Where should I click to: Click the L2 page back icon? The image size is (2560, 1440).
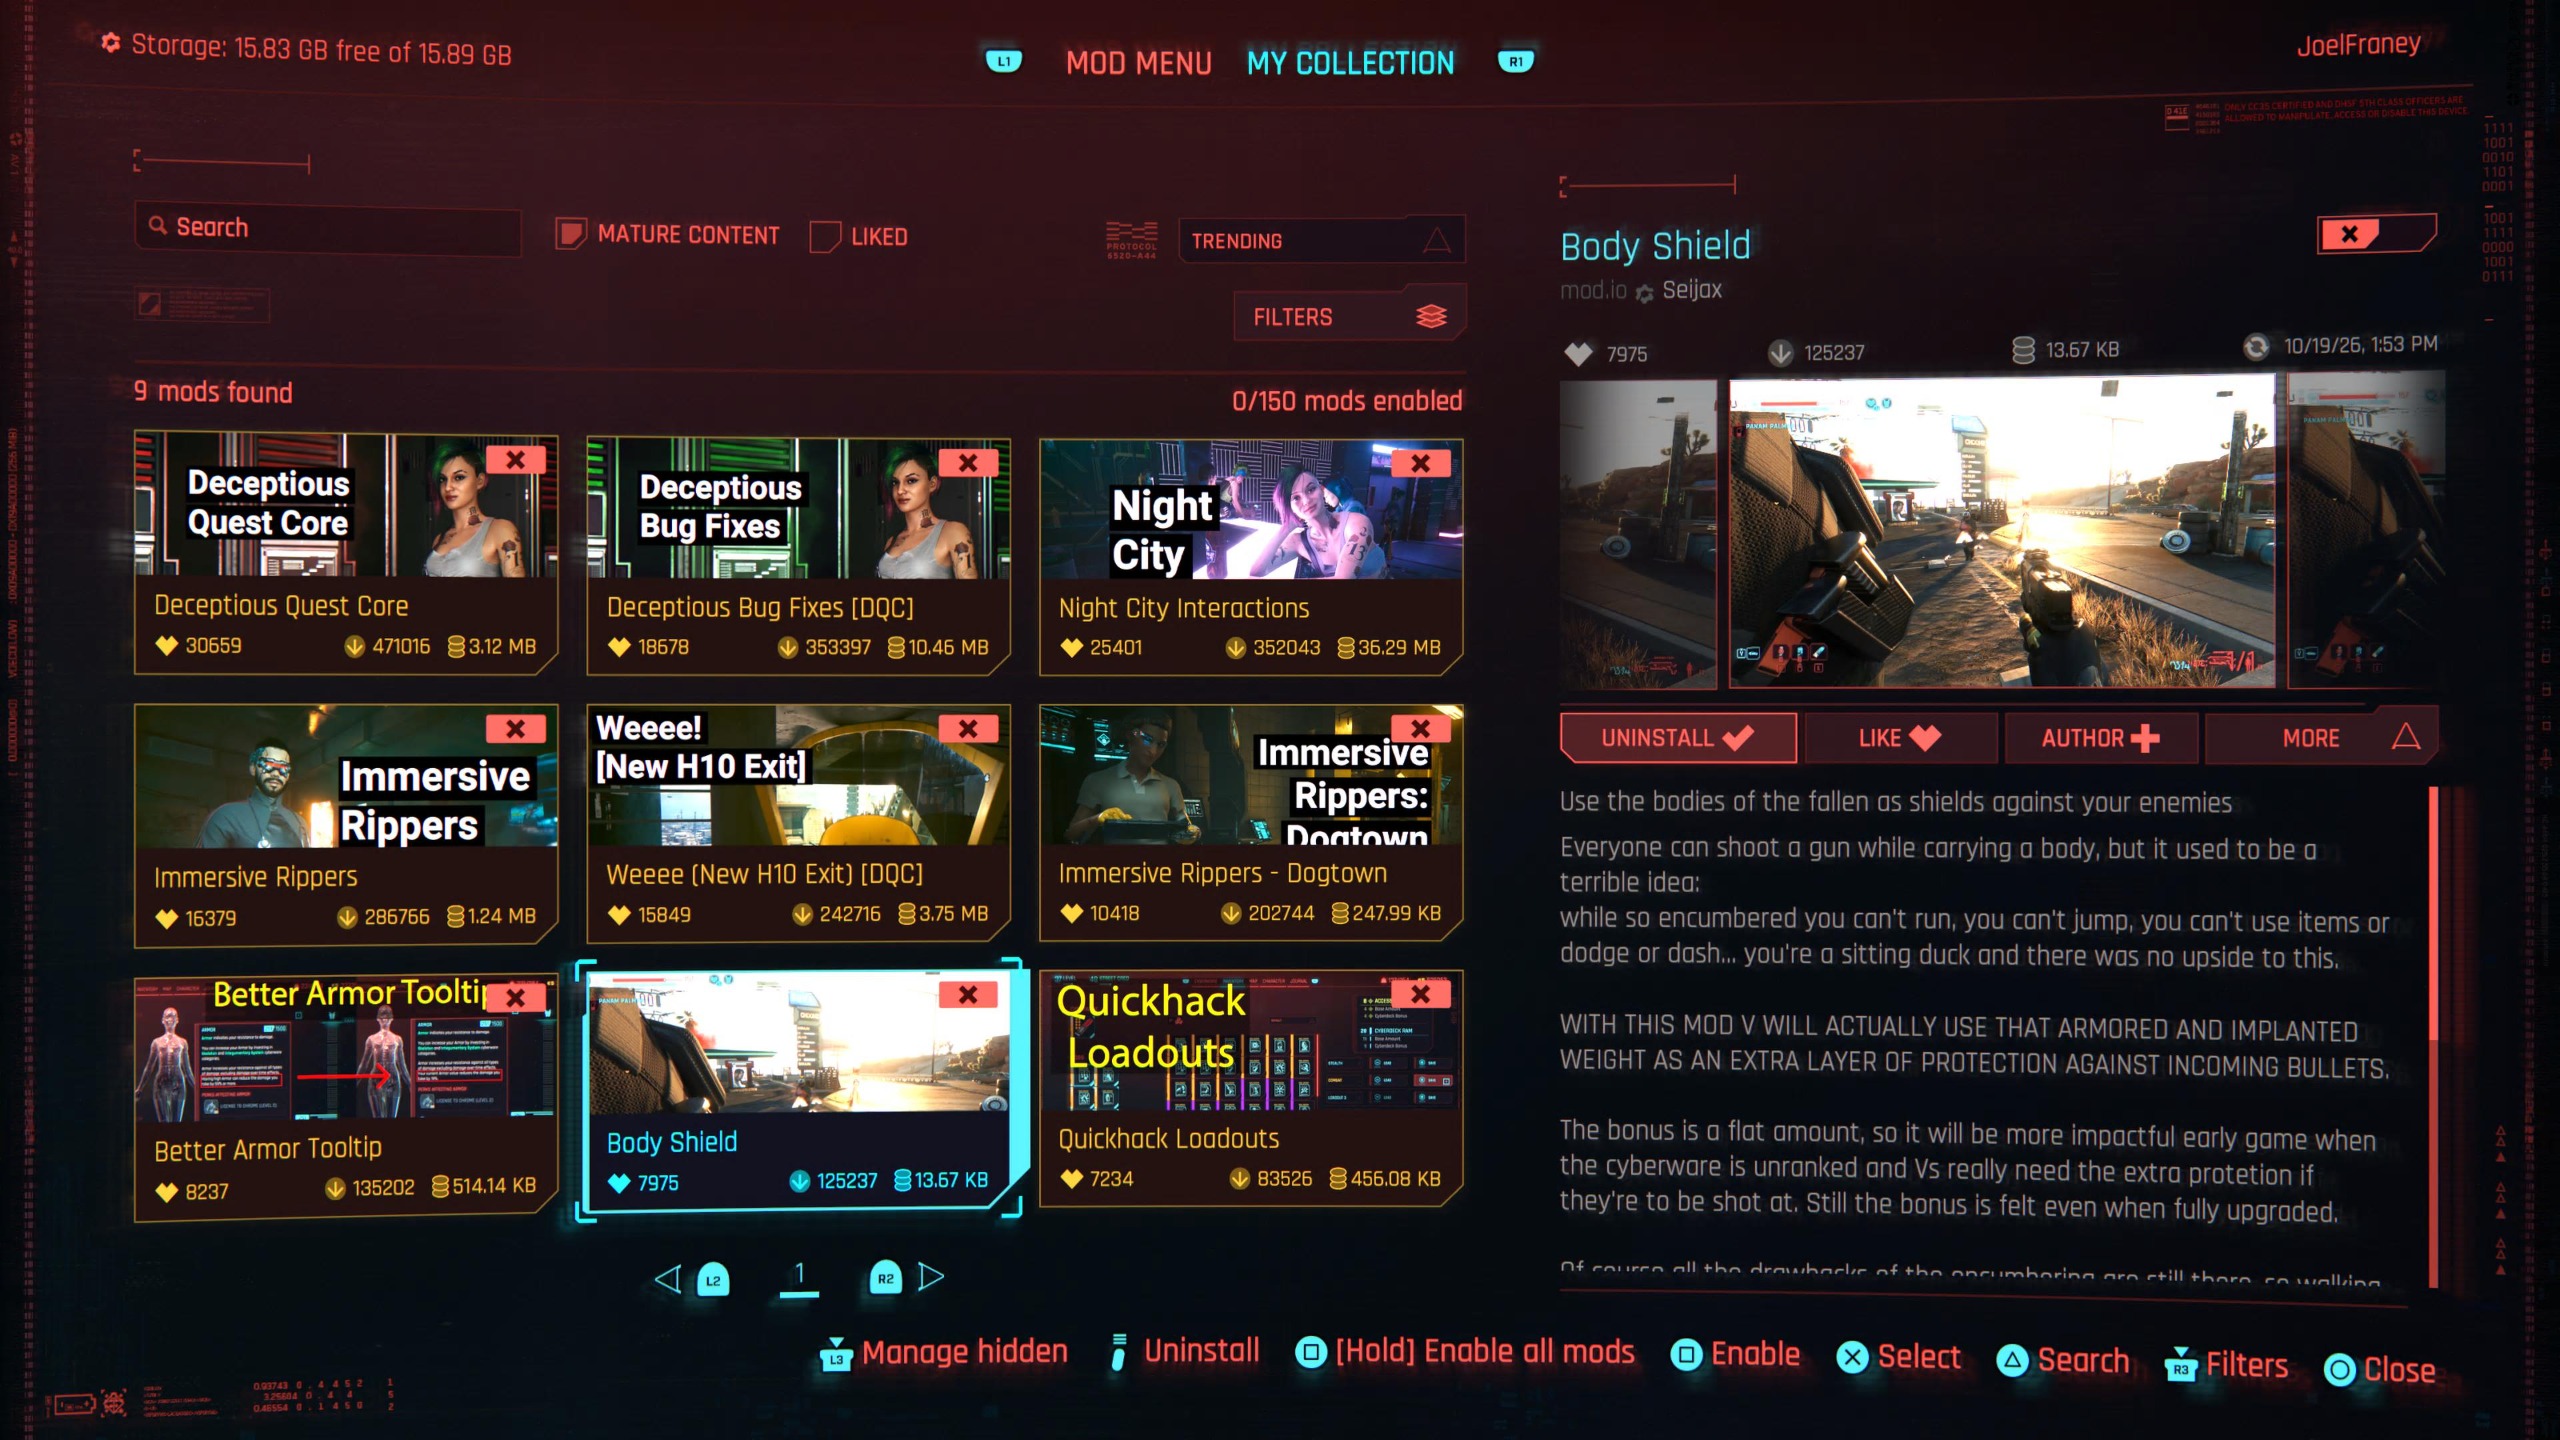click(x=713, y=1280)
